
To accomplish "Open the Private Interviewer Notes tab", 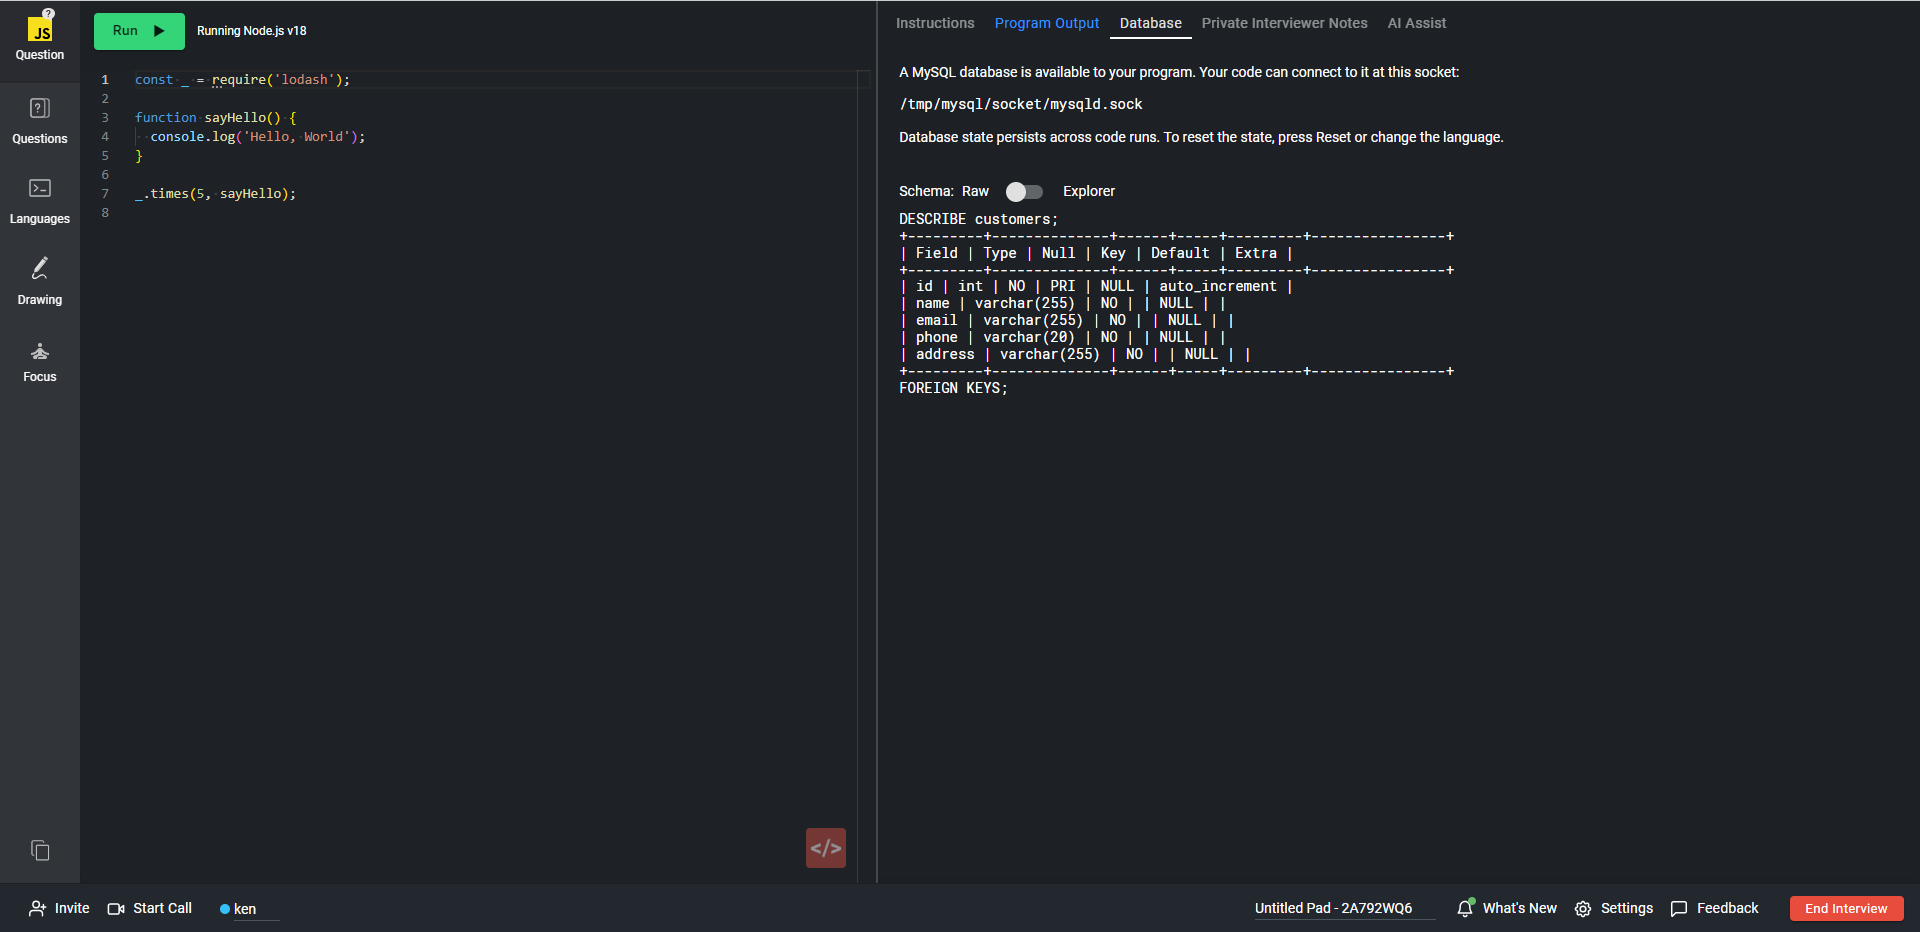I will coord(1284,23).
